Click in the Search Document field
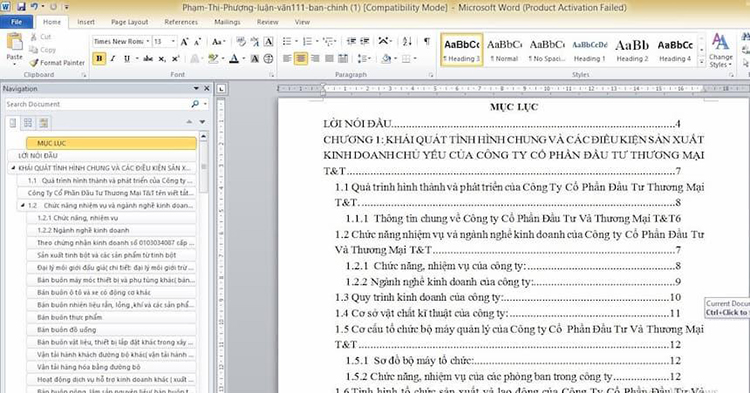 (98, 104)
